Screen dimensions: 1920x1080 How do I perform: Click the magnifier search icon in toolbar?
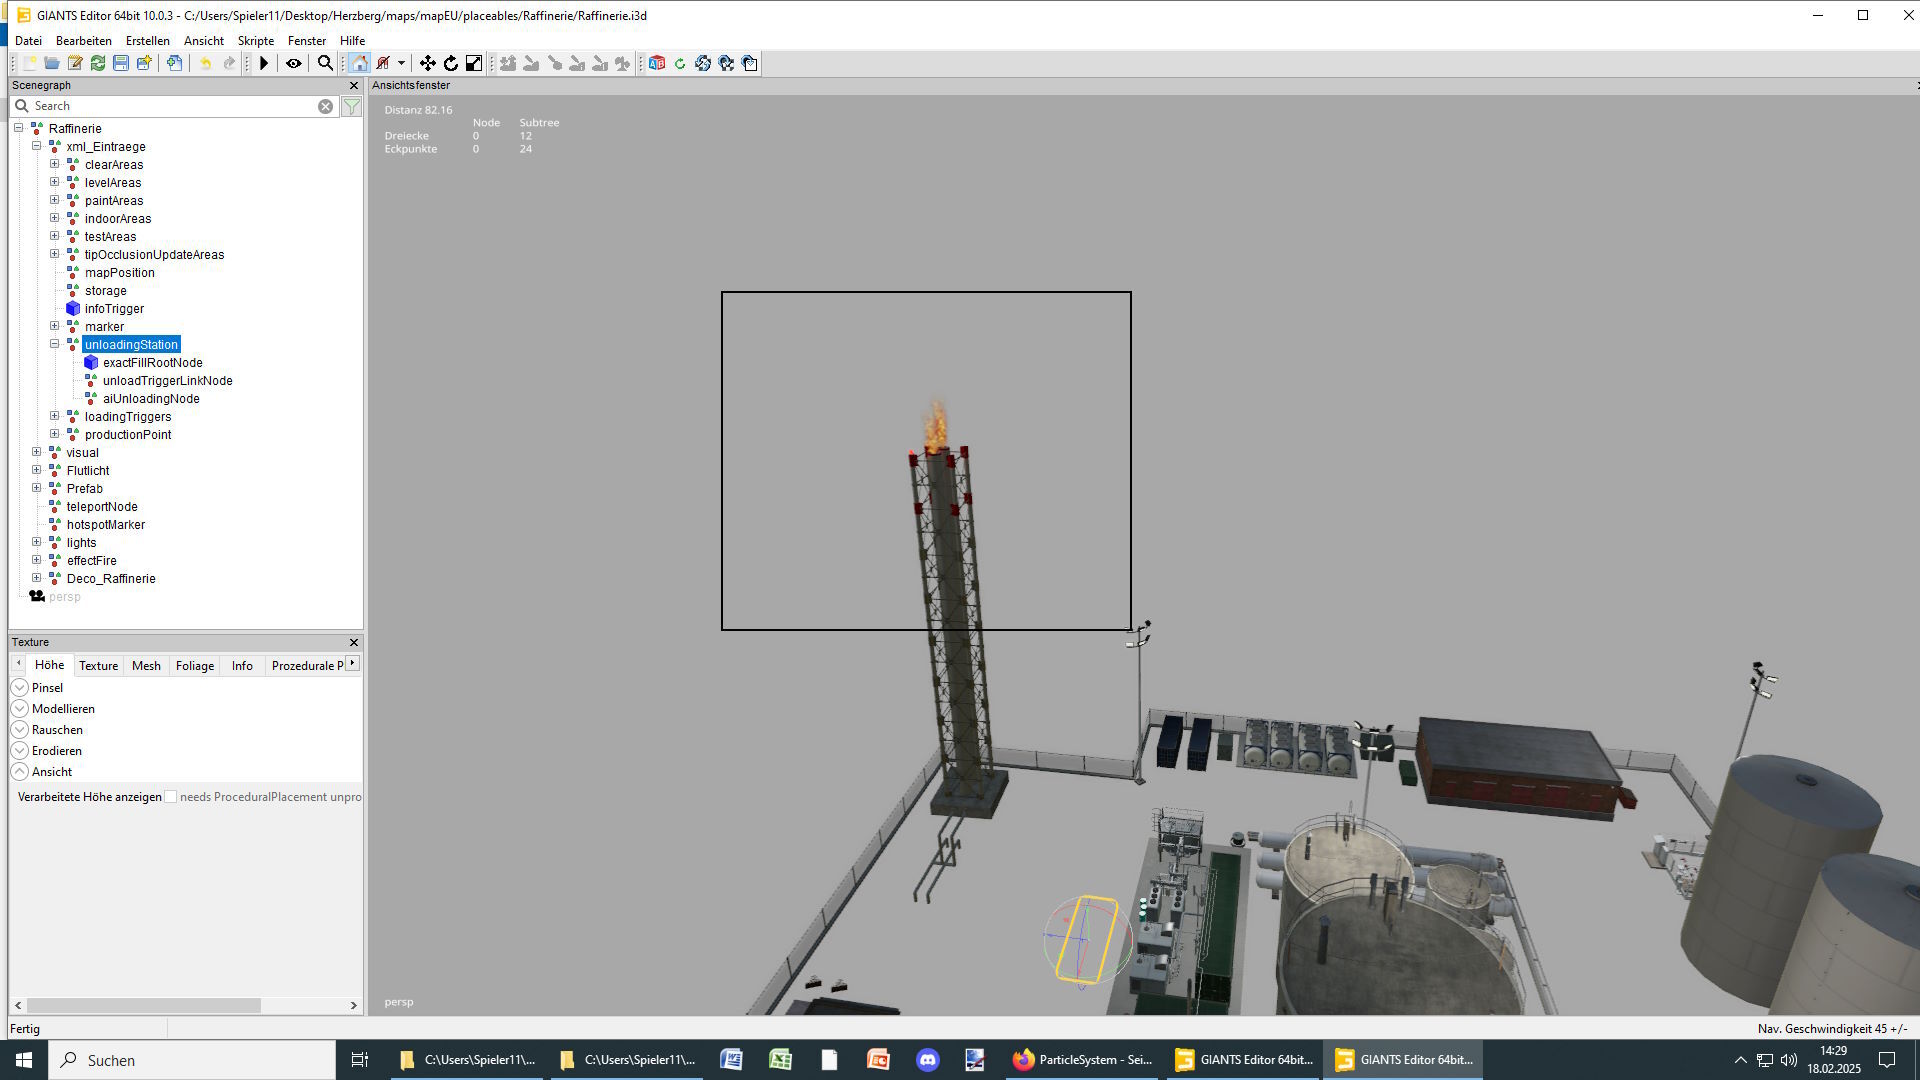click(325, 63)
